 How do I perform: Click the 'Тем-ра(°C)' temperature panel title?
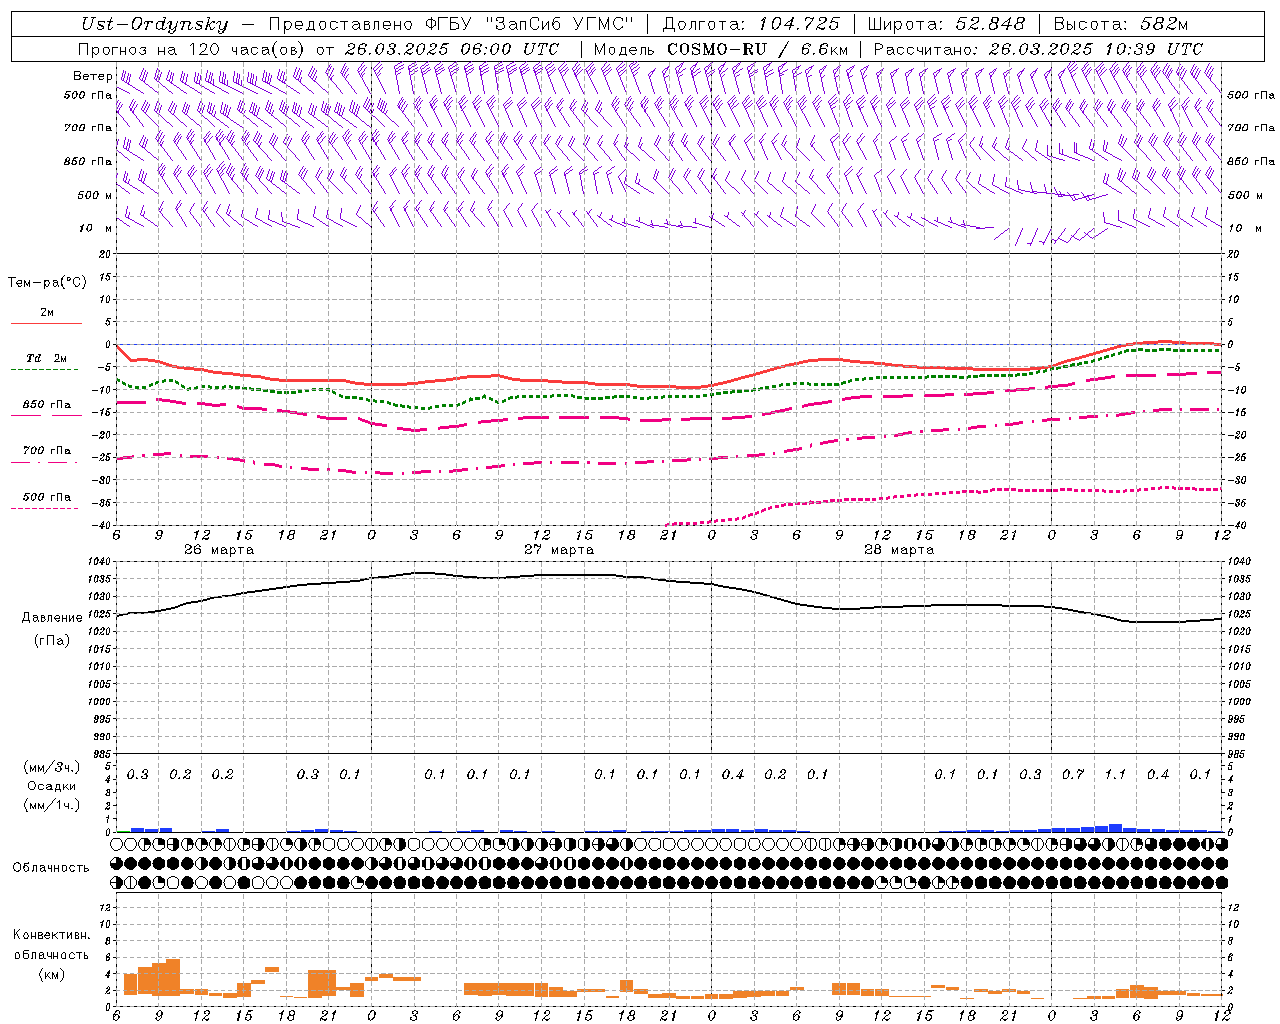(x=47, y=283)
